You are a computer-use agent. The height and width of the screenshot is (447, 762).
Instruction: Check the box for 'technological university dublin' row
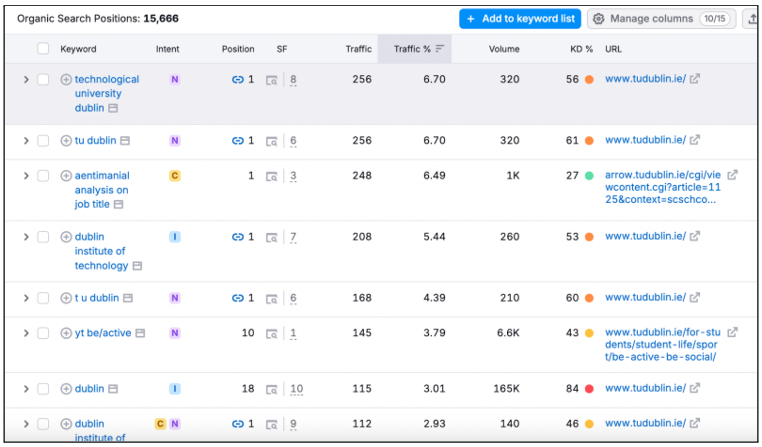tap(43, 80)
